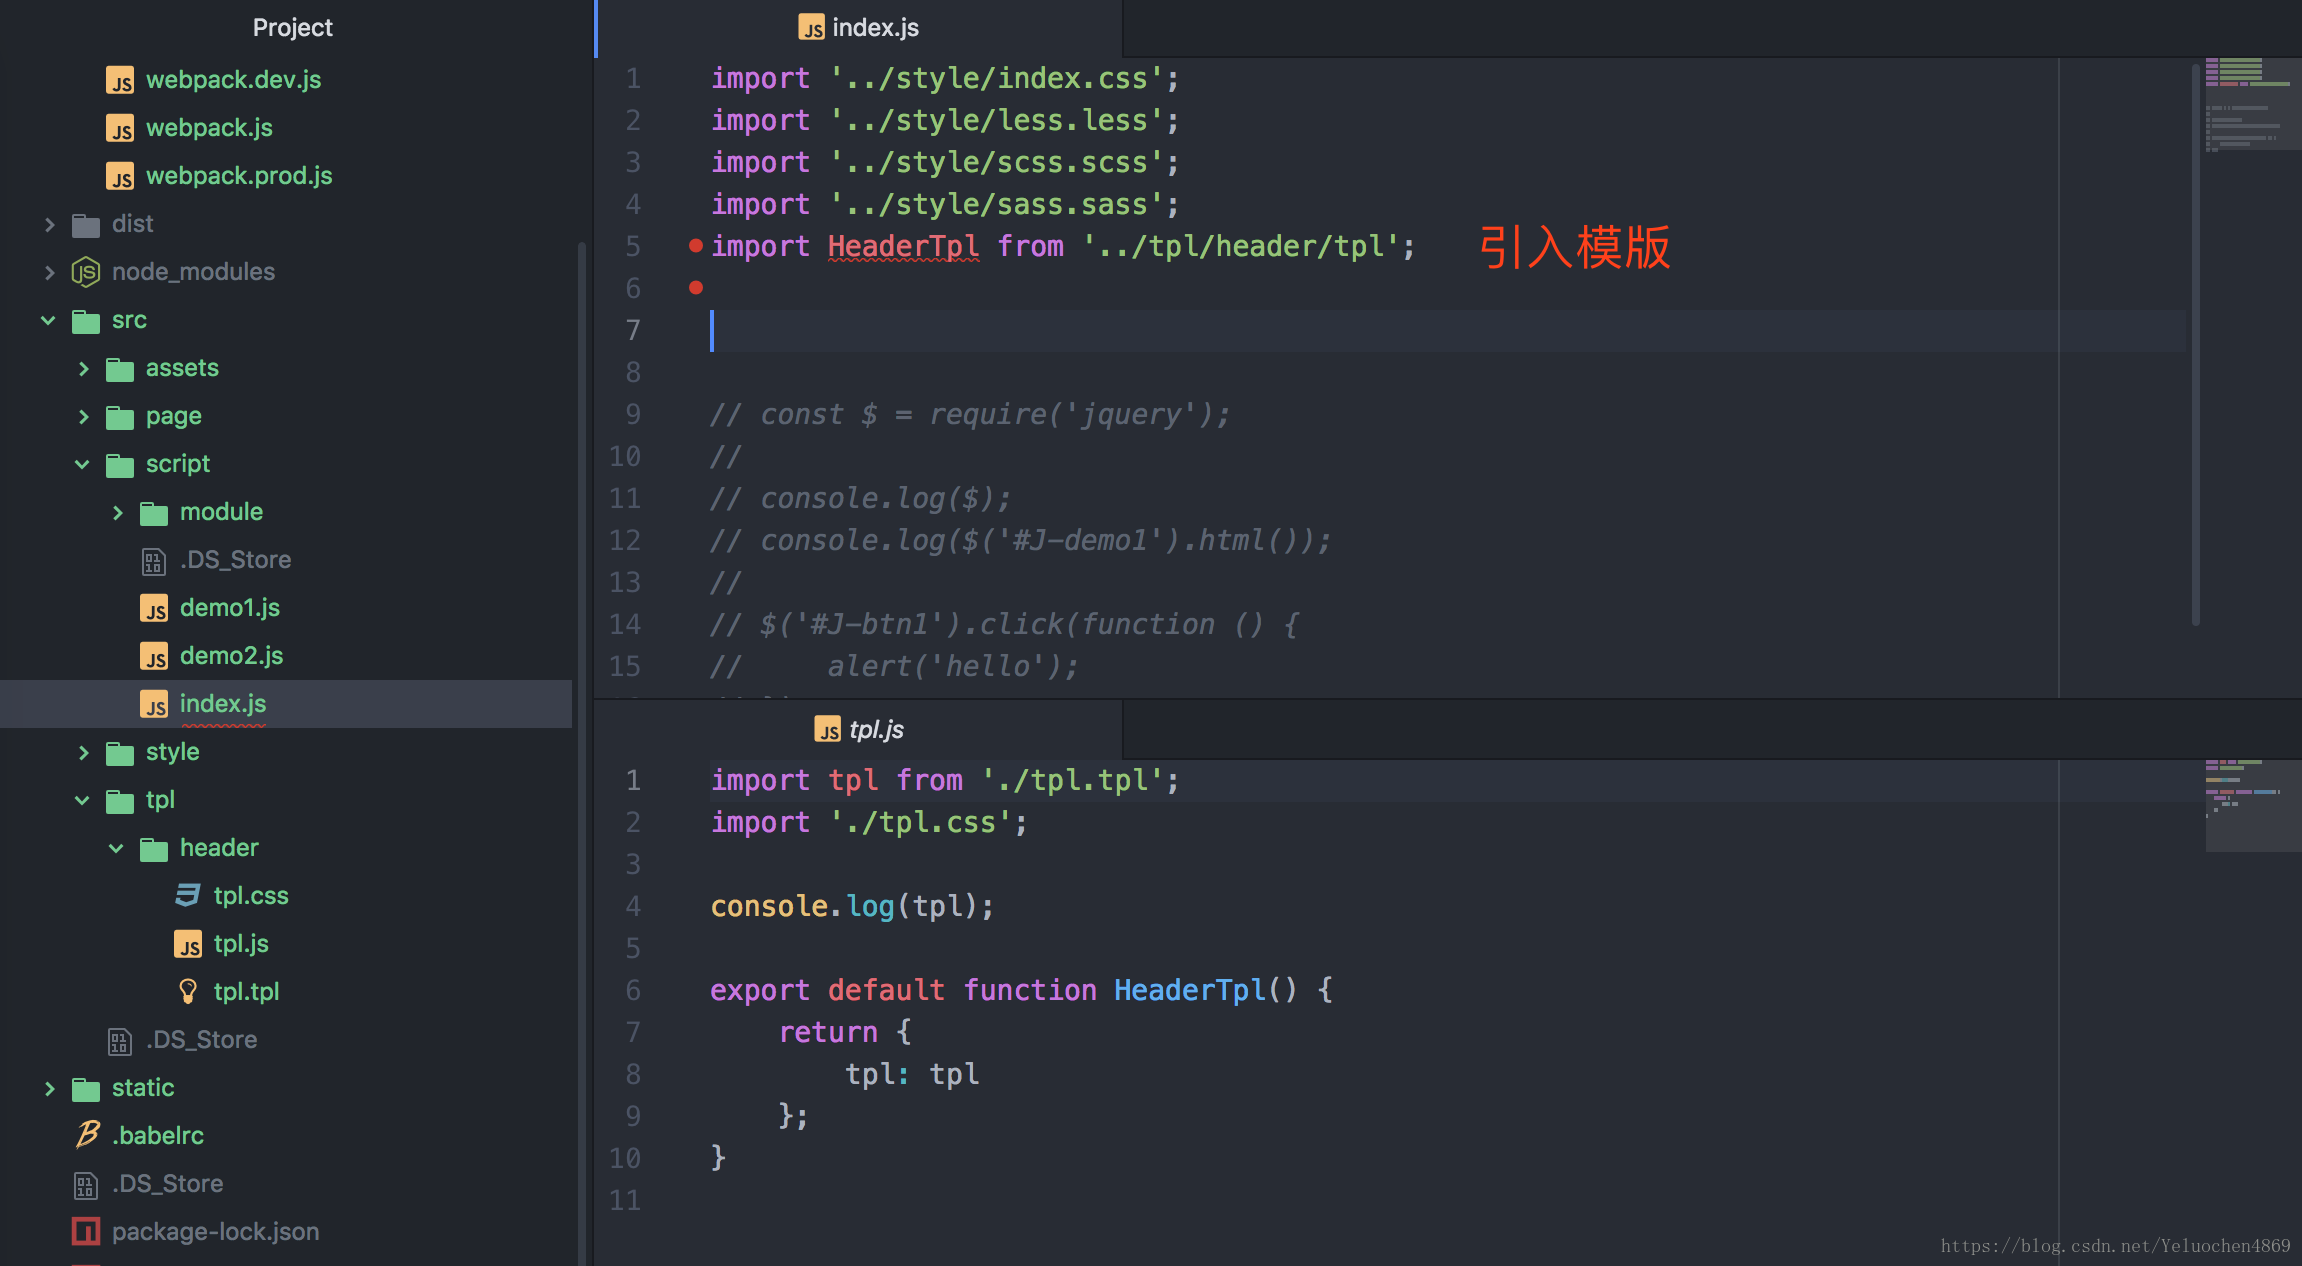The height and width of the screenshot is (1266, 2302).
Task: Click the src folder icon
Action: 86,321
